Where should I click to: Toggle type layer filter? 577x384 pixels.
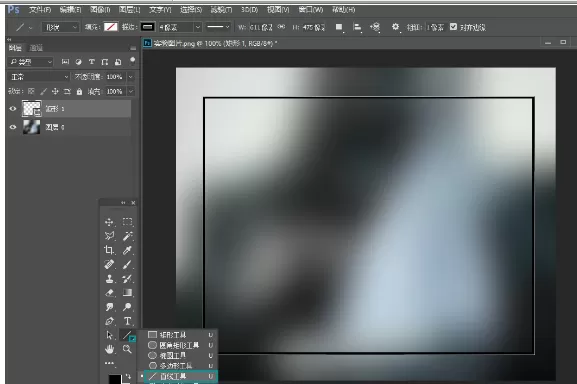pyautogui.click(x=92, y=62)
